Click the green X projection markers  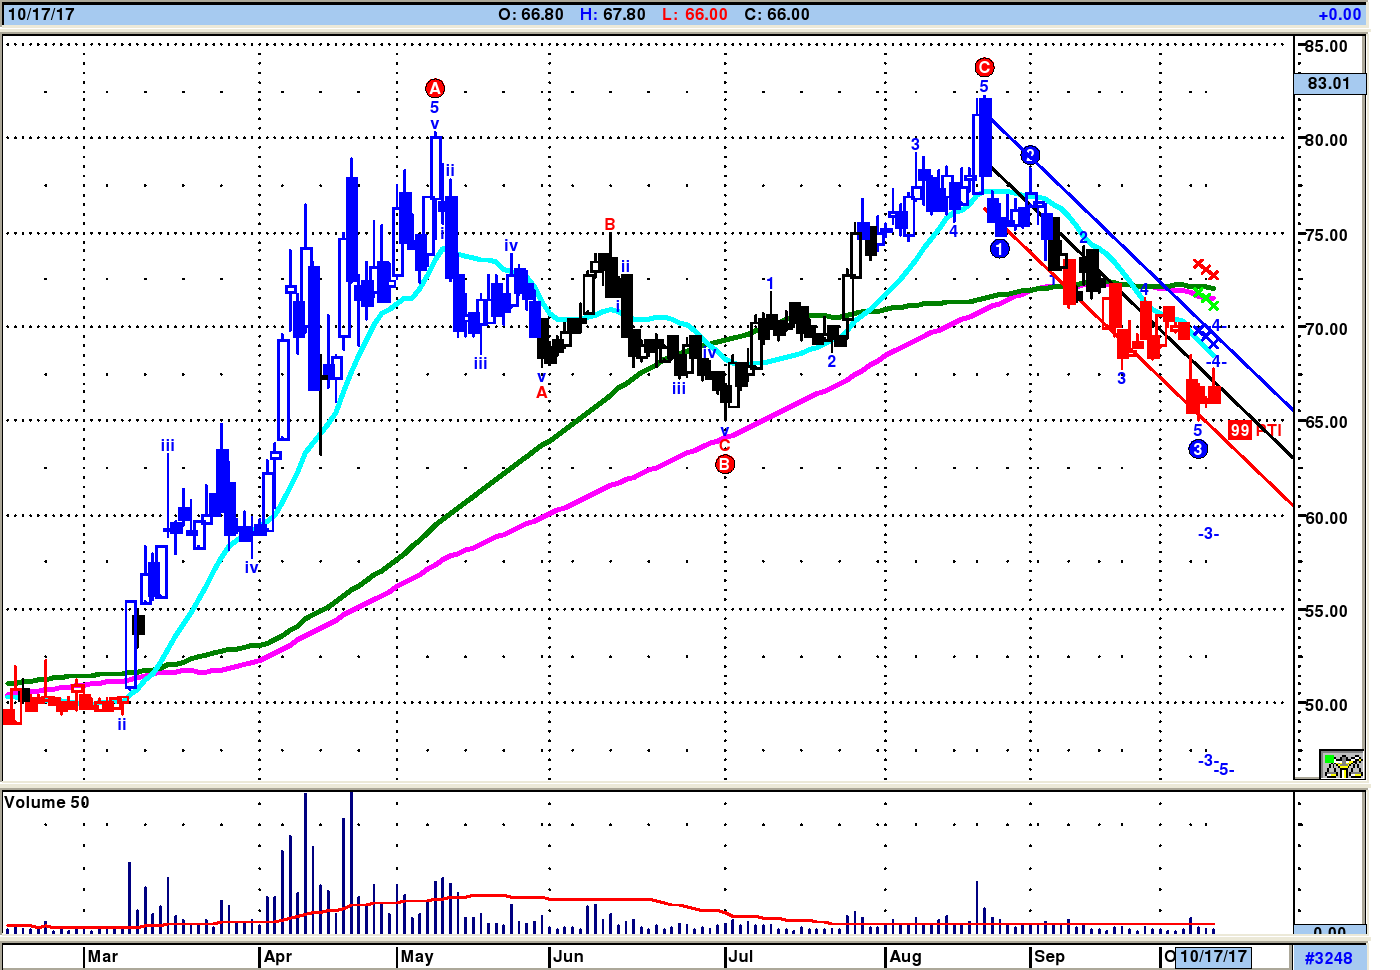[1207, 297]
